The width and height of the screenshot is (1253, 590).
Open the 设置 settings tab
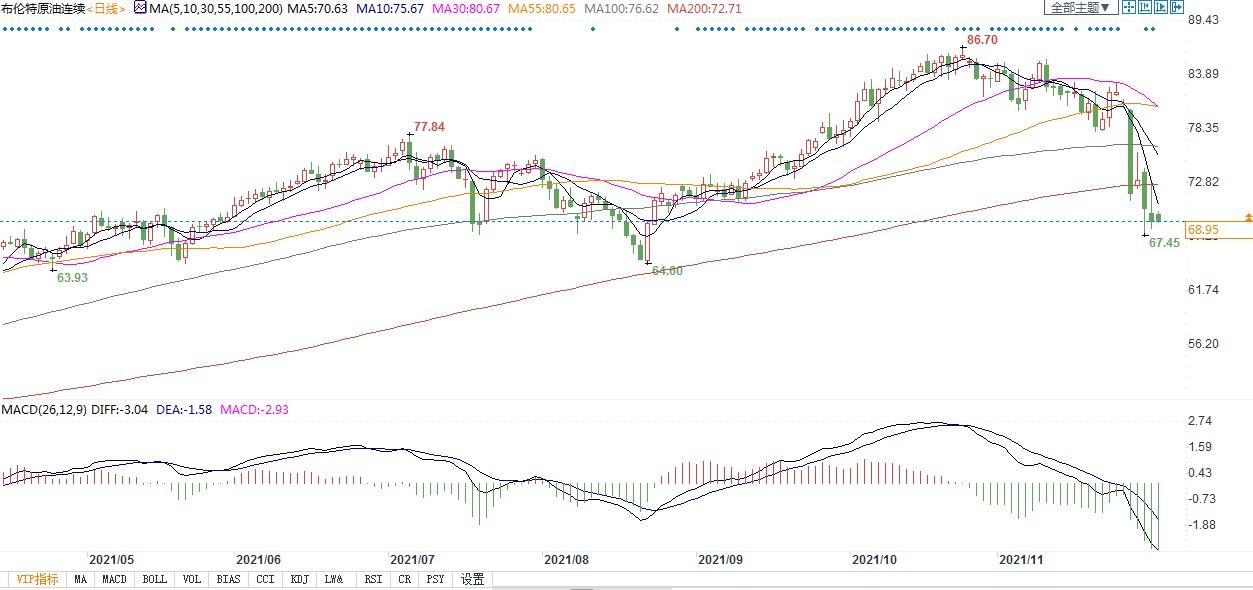[473, 579]
